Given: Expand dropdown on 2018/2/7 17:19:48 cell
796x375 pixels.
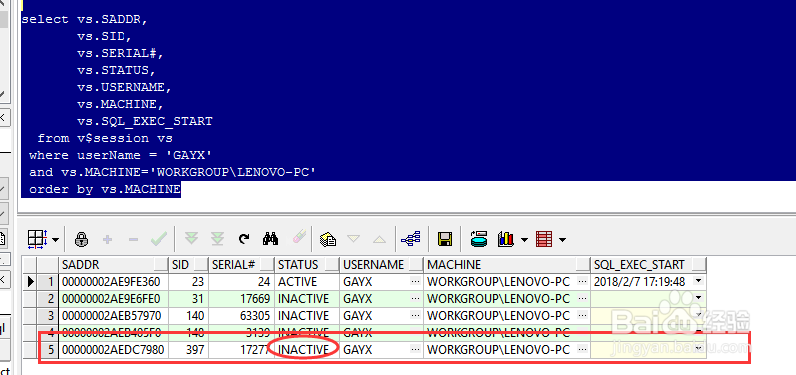Looking at the screenshot, I should tap(700, 281).
